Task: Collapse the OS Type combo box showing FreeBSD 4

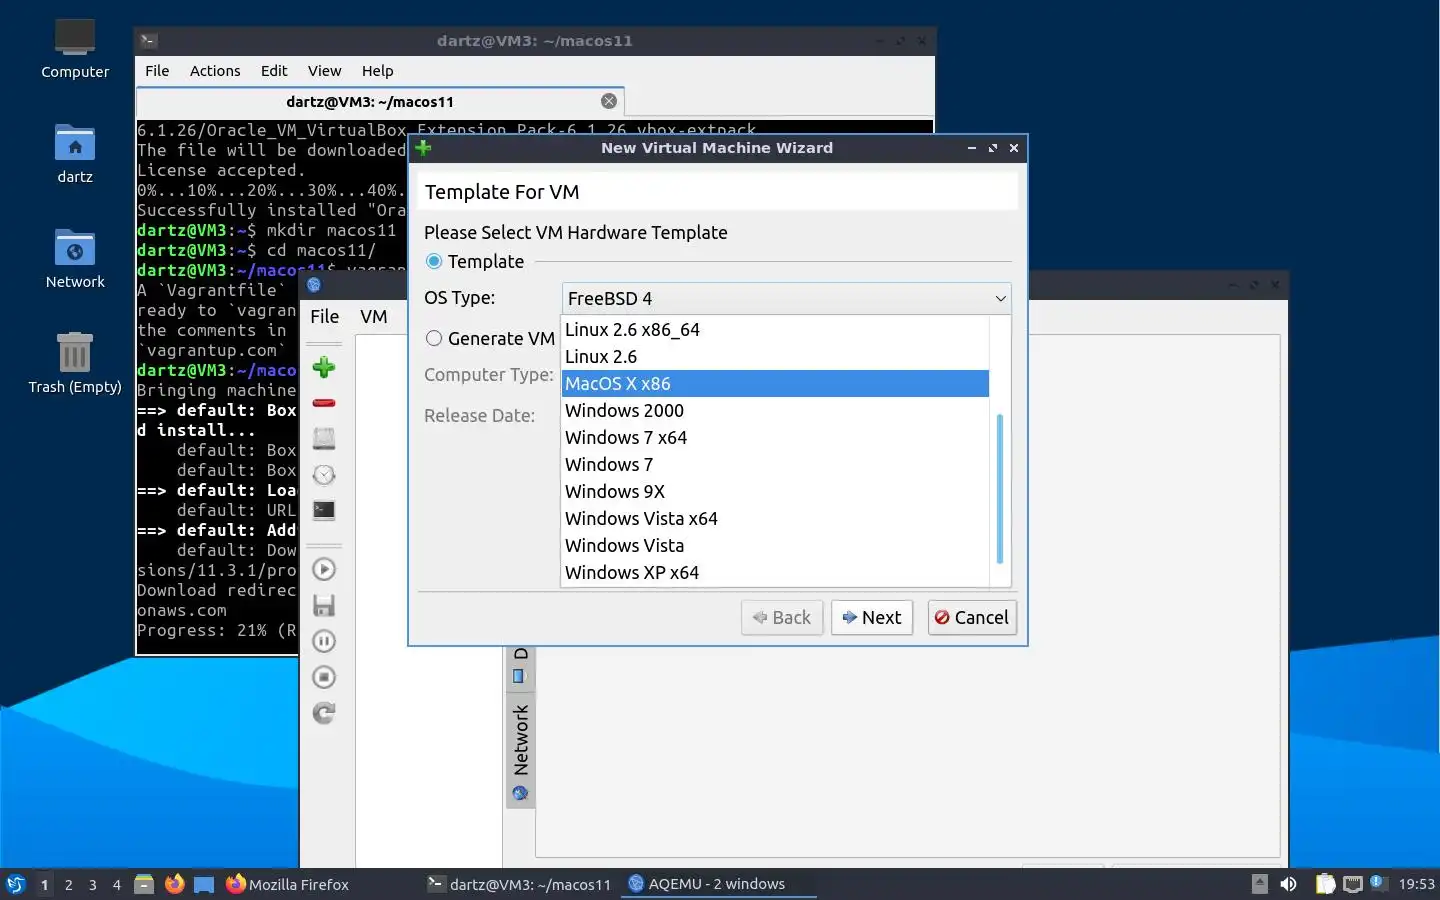Action: click(786, 298)
